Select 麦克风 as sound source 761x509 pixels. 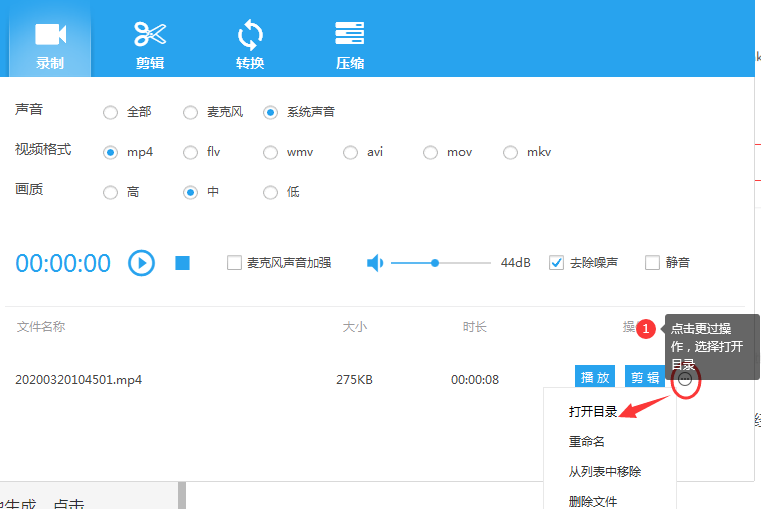[x=190, y=113]
